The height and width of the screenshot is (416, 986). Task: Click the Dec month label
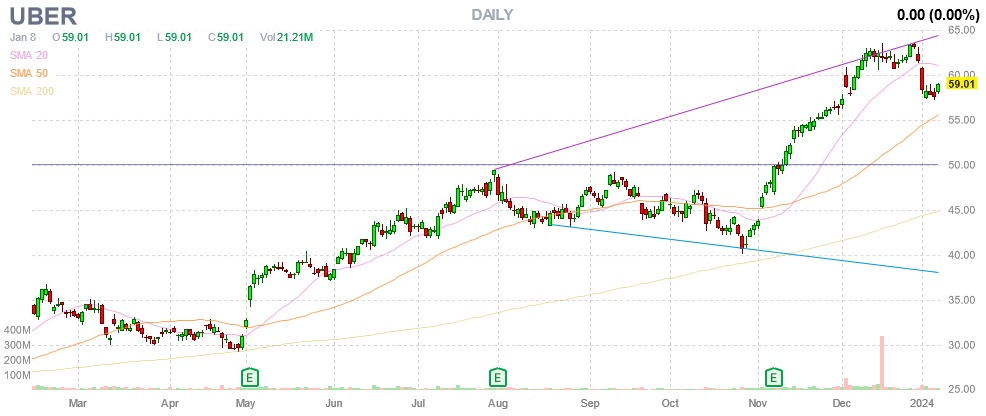point(842,401)
